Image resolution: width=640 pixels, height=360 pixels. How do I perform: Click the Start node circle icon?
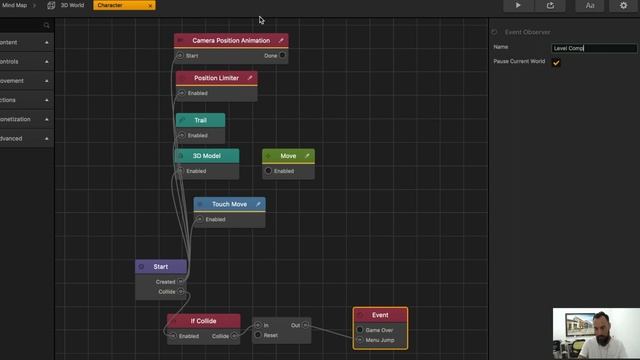coord(141,267)
